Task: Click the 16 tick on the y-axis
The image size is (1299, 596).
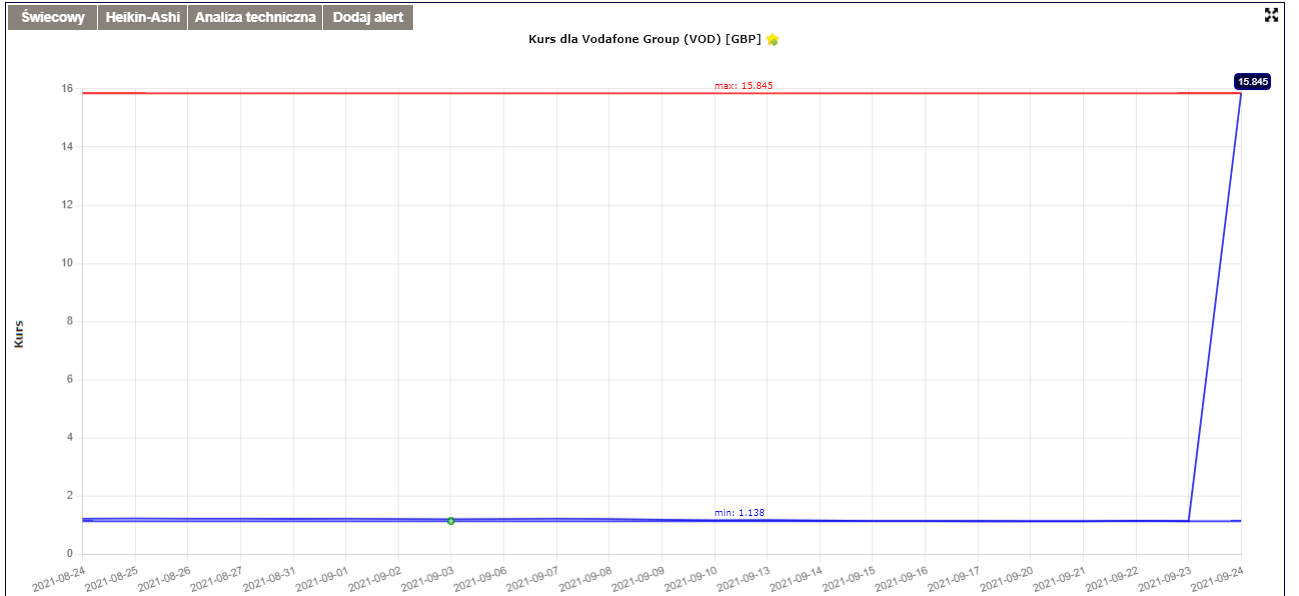Action: [66, 89]
